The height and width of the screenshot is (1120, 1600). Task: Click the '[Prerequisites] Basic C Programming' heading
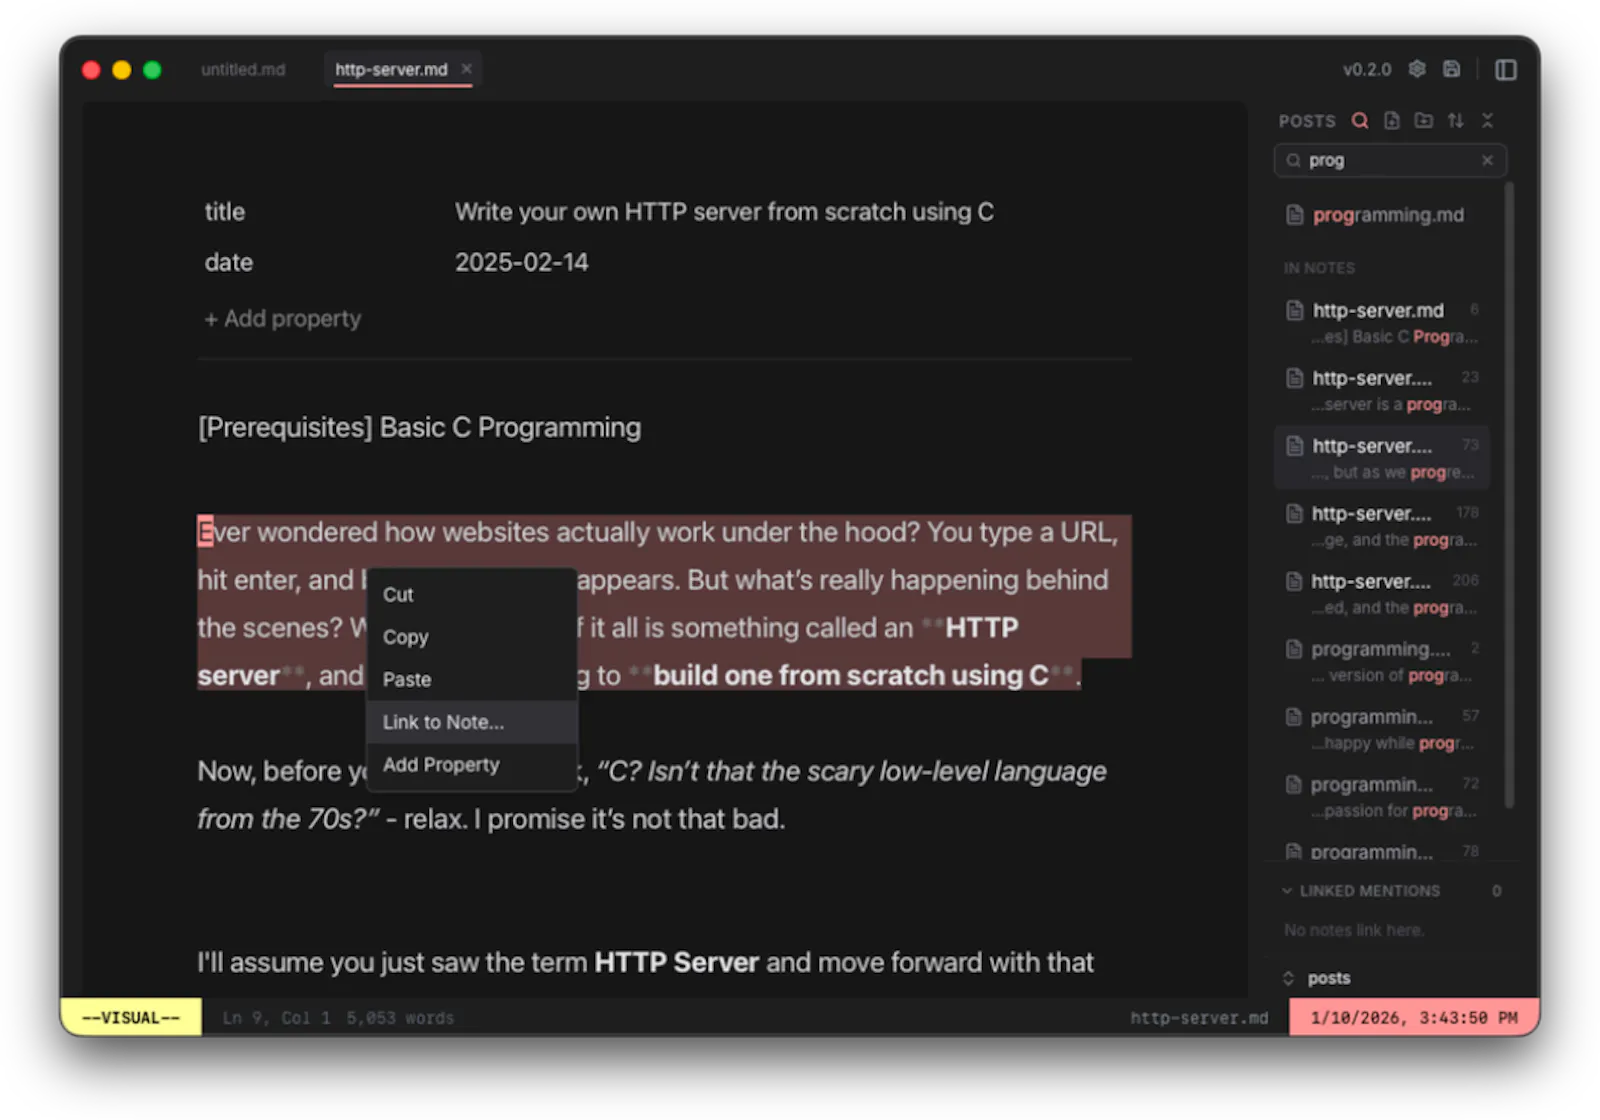tap(420, 428)
